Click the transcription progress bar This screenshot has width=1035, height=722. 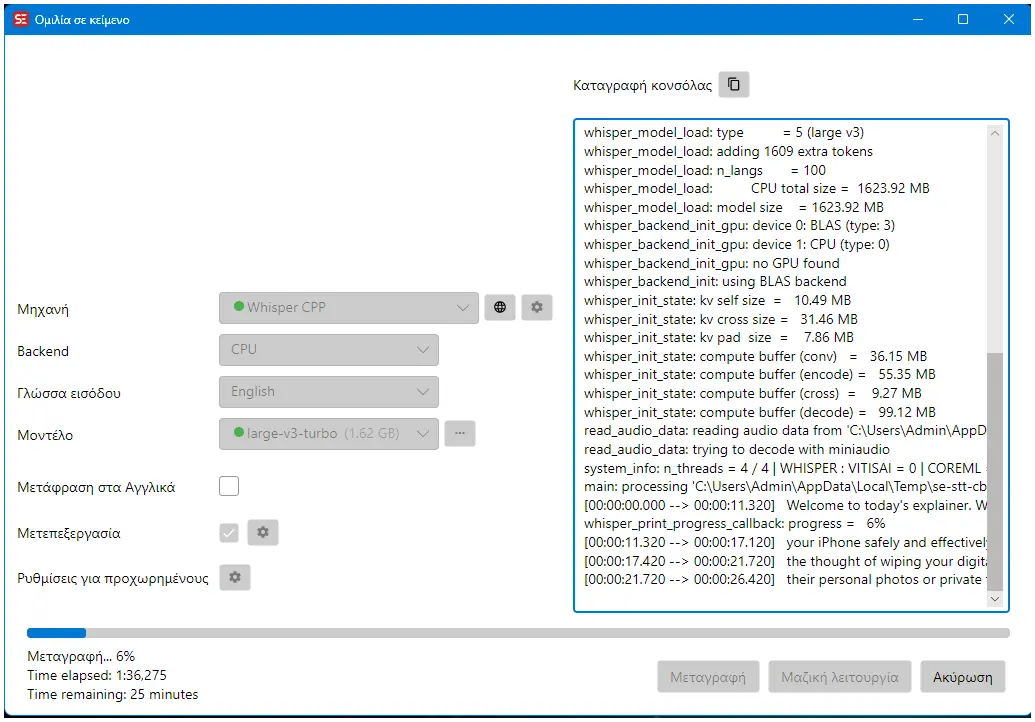(x=518, y=633)
